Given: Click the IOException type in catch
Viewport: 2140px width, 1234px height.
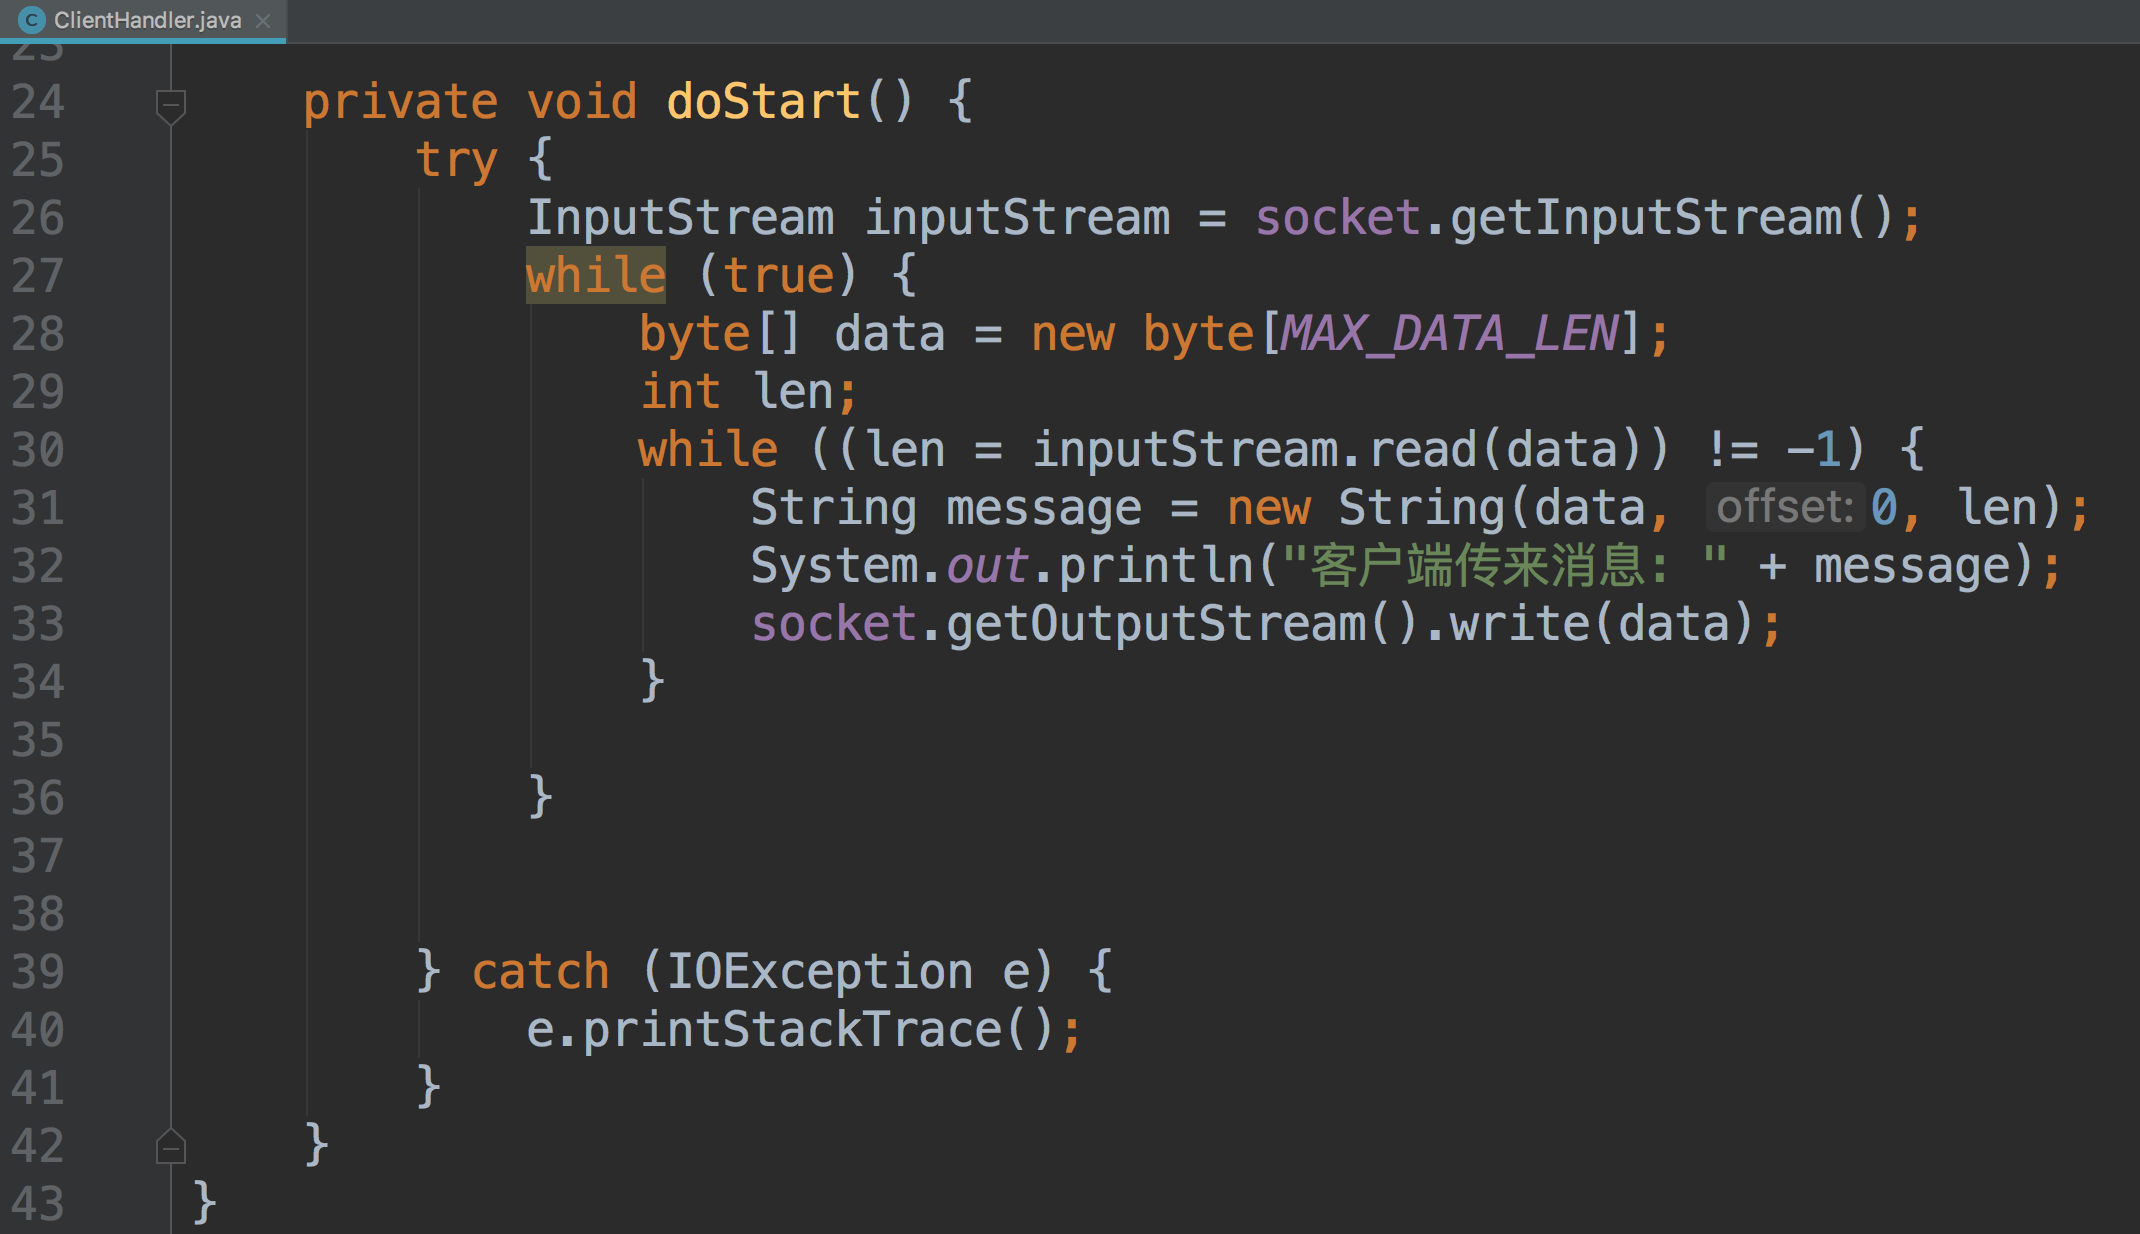Looking at the screenshot, I should 819,972.
